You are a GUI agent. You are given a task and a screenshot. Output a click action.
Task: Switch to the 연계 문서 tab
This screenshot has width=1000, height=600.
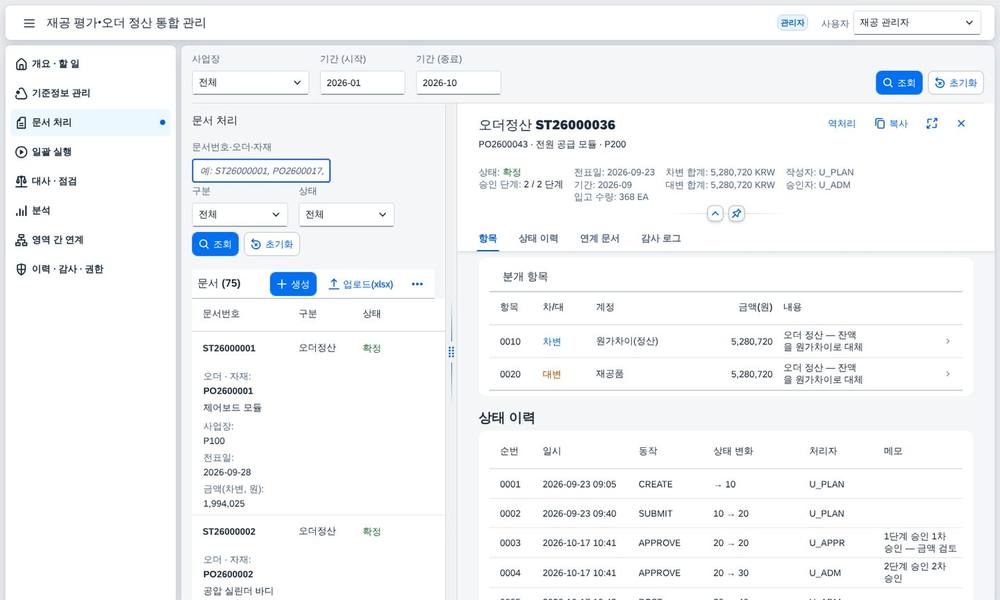[599, 238]
